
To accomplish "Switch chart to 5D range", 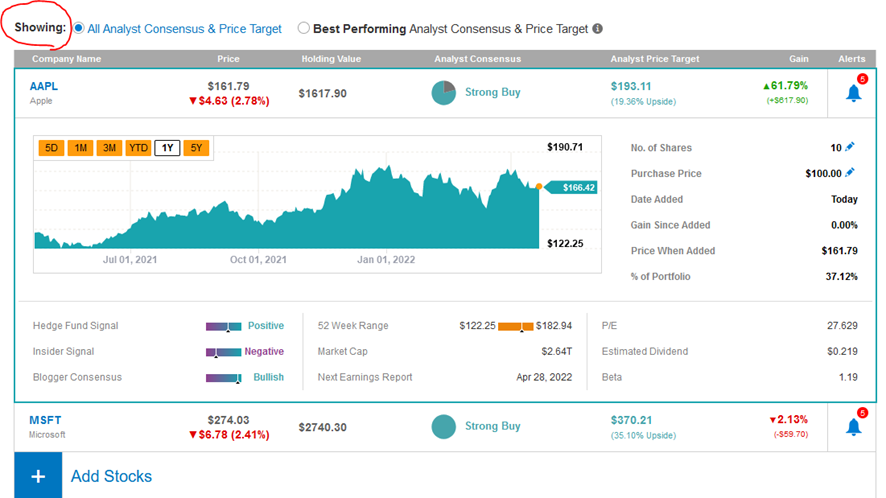I will coord(51,148).
